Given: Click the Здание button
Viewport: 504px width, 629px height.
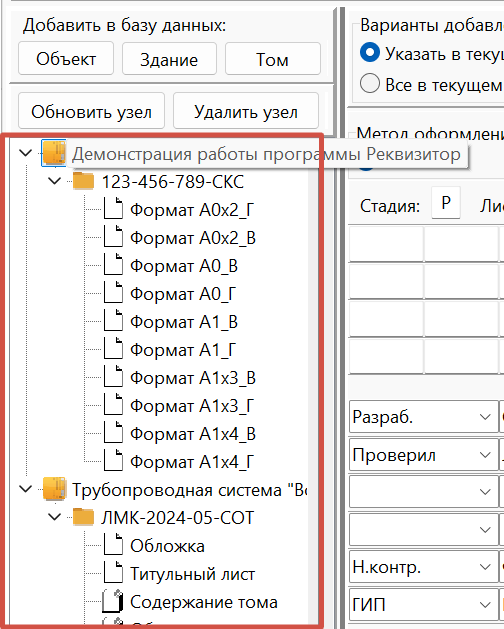Looking at the screenshot, I should (x=169, y=59).
